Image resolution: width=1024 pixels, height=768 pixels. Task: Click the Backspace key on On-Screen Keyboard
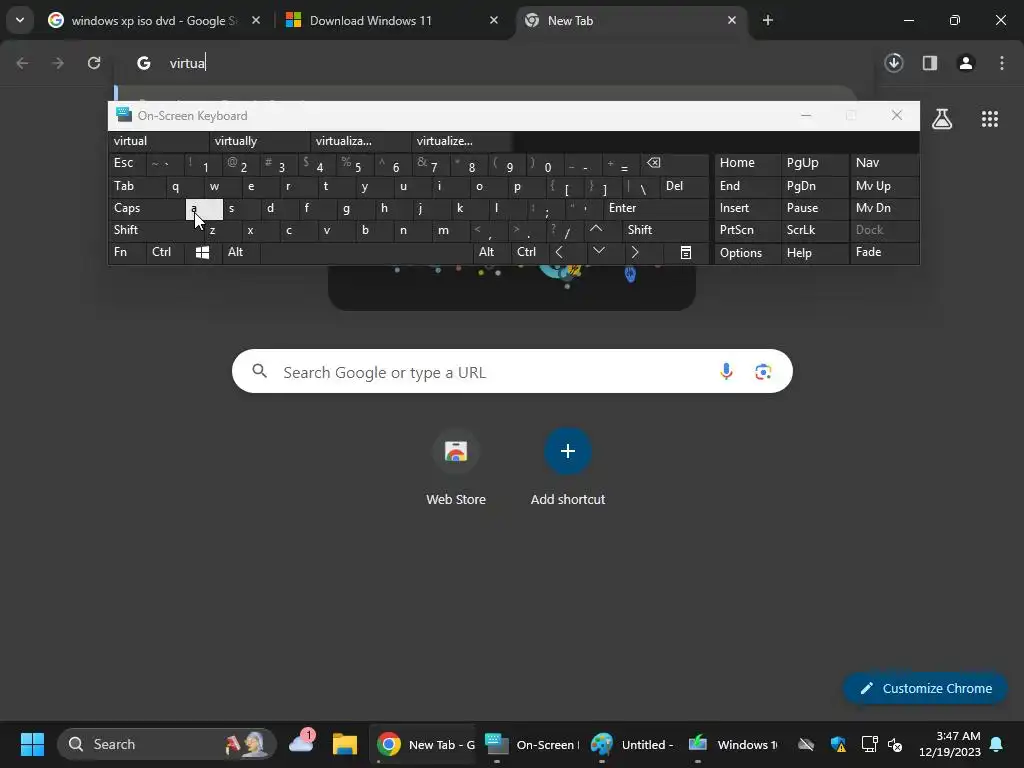coord(675,163)
